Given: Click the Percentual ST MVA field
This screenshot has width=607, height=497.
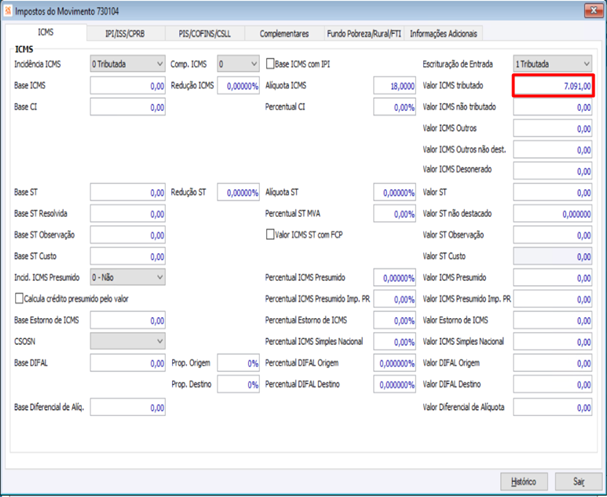Looking at the screenshot, I should coord(394,213).
